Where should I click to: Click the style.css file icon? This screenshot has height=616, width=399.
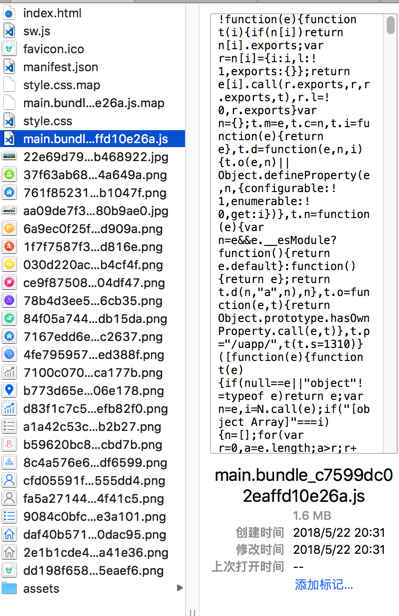tap(9, 121)
